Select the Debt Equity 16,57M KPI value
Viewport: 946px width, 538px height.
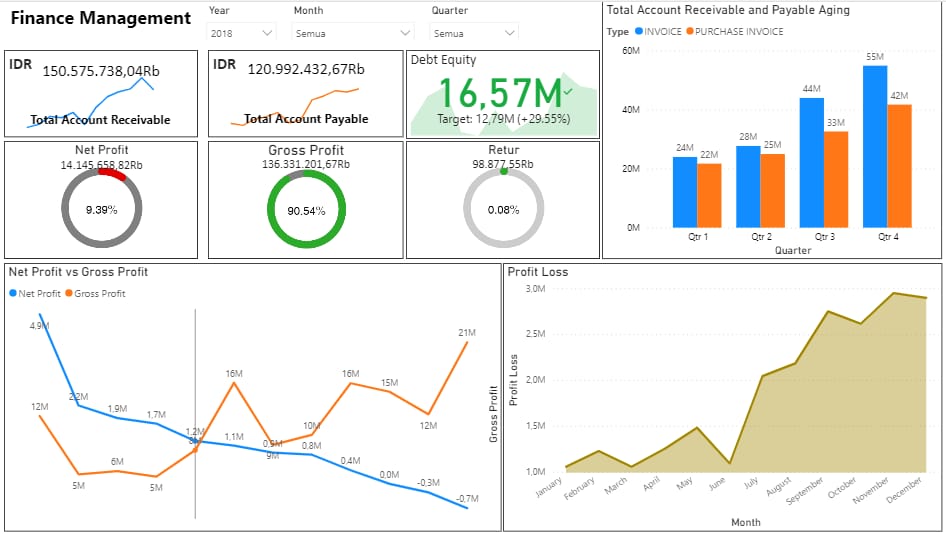coord(500,93)
